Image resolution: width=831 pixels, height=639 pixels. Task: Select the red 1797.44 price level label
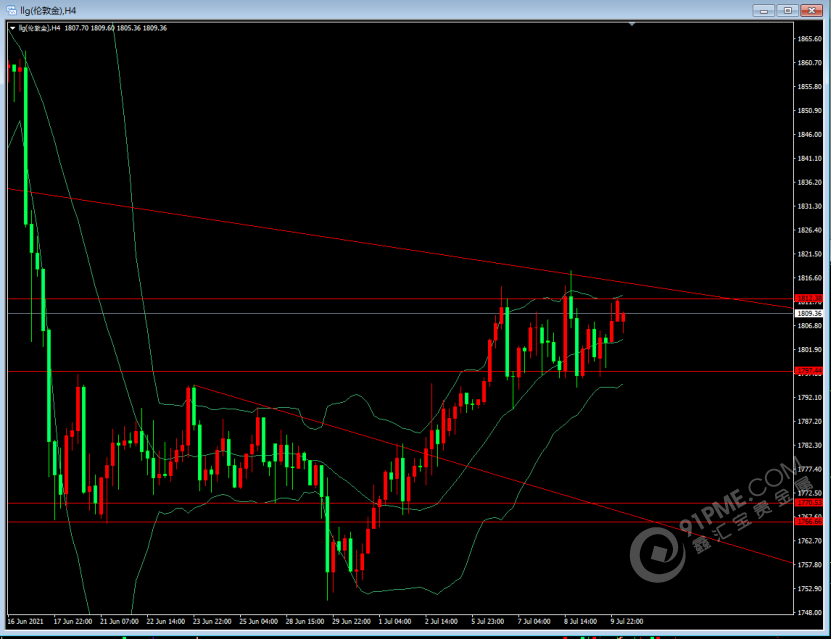click(x=809, y=371)
